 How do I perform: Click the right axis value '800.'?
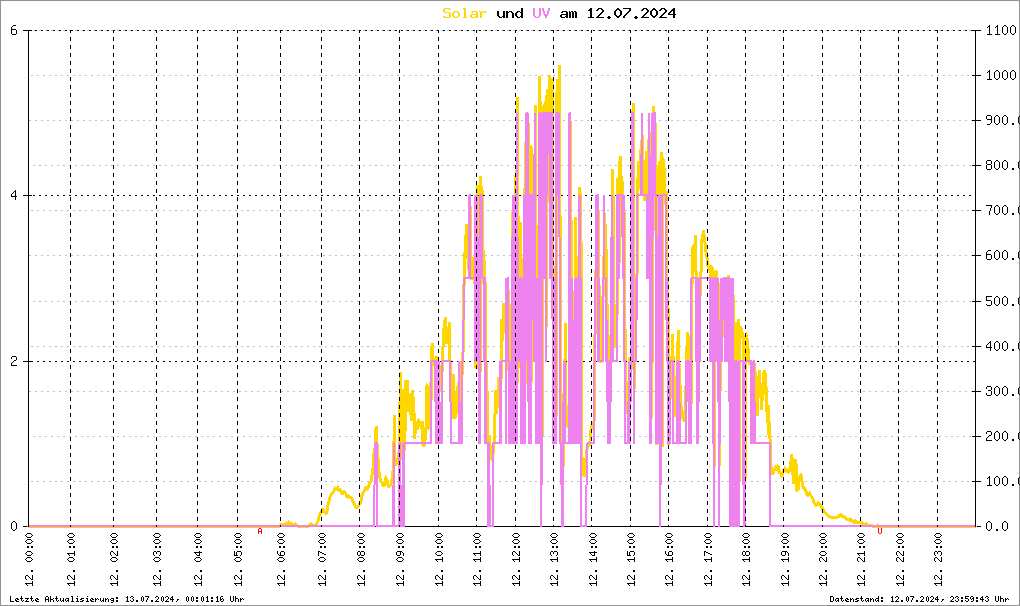pos(1002,166)
